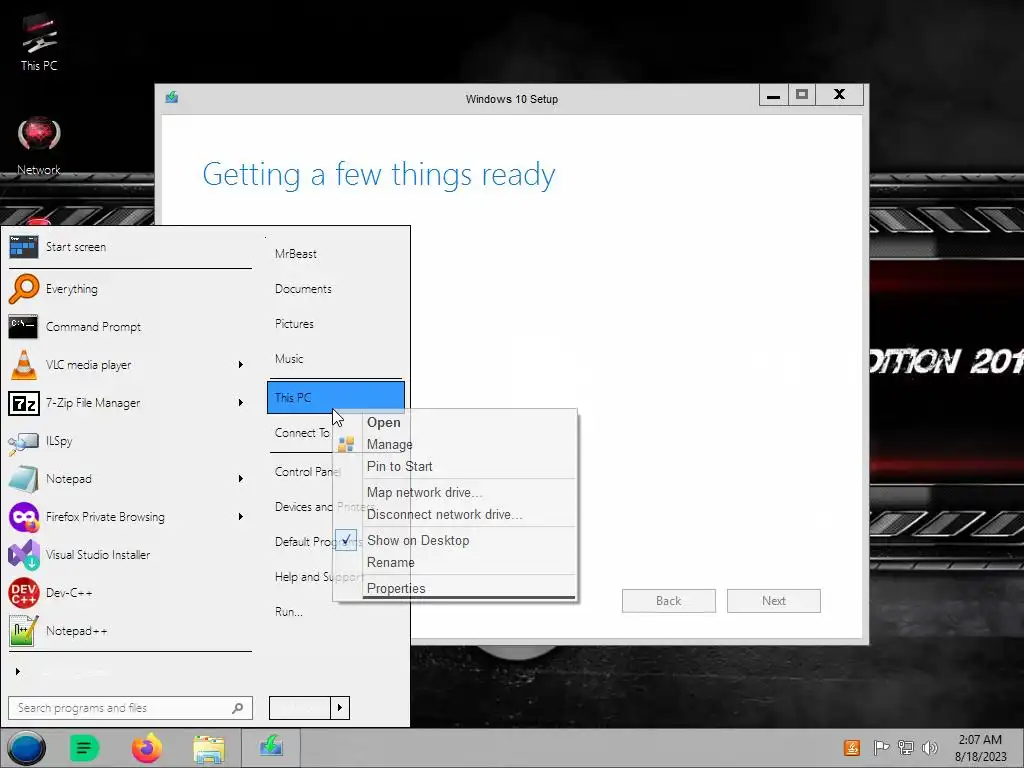Click the Start screen tile icon
Viewport: 1024px width, 768px height.
pyautogui.click(x=24, y=247)
